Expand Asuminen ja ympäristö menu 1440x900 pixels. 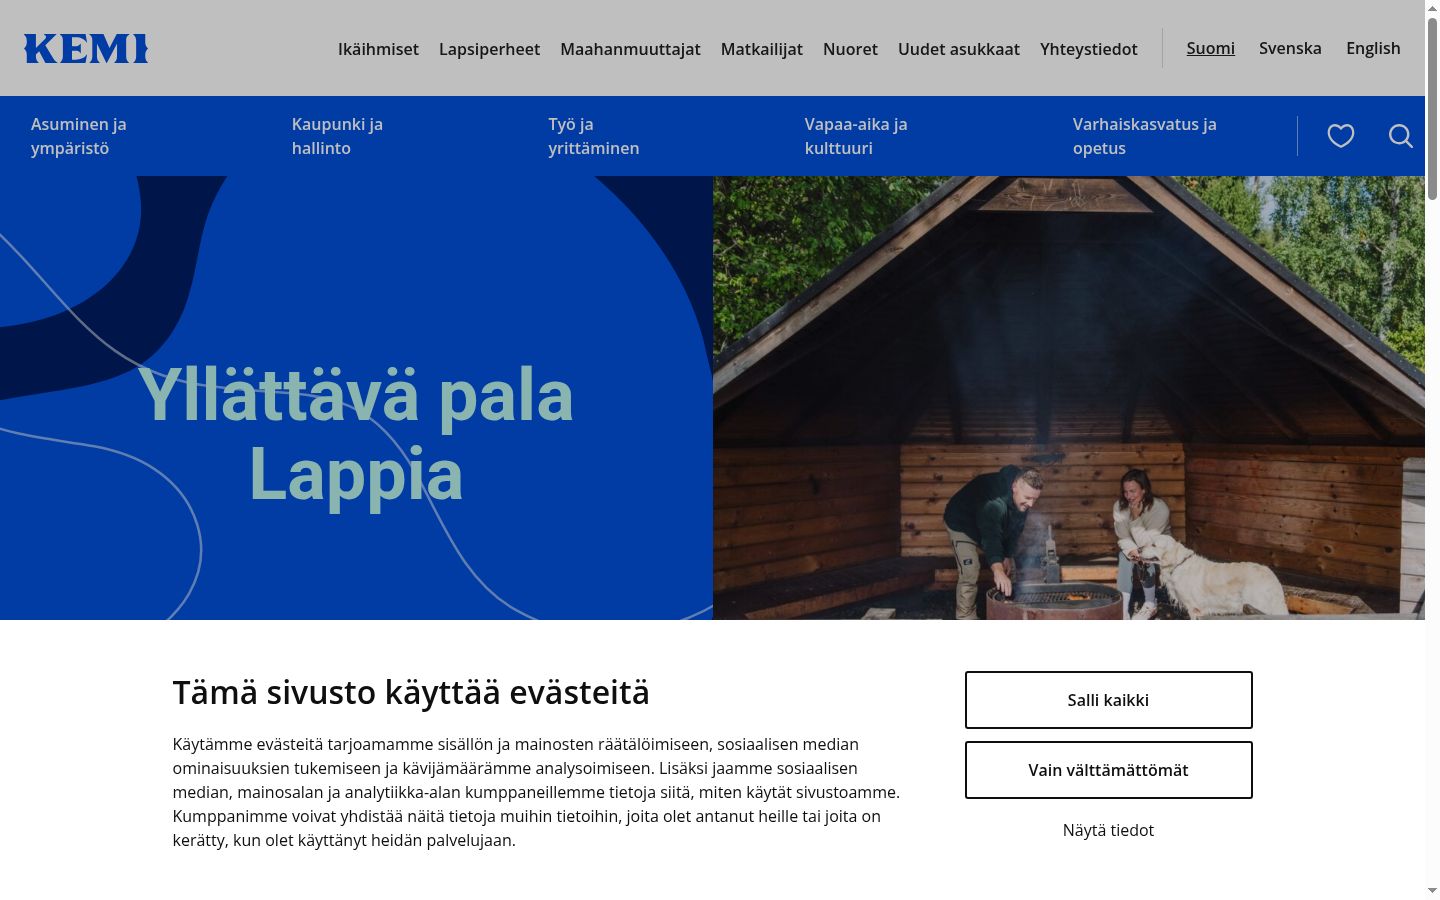pyautogui.click(x=79, y=136)
